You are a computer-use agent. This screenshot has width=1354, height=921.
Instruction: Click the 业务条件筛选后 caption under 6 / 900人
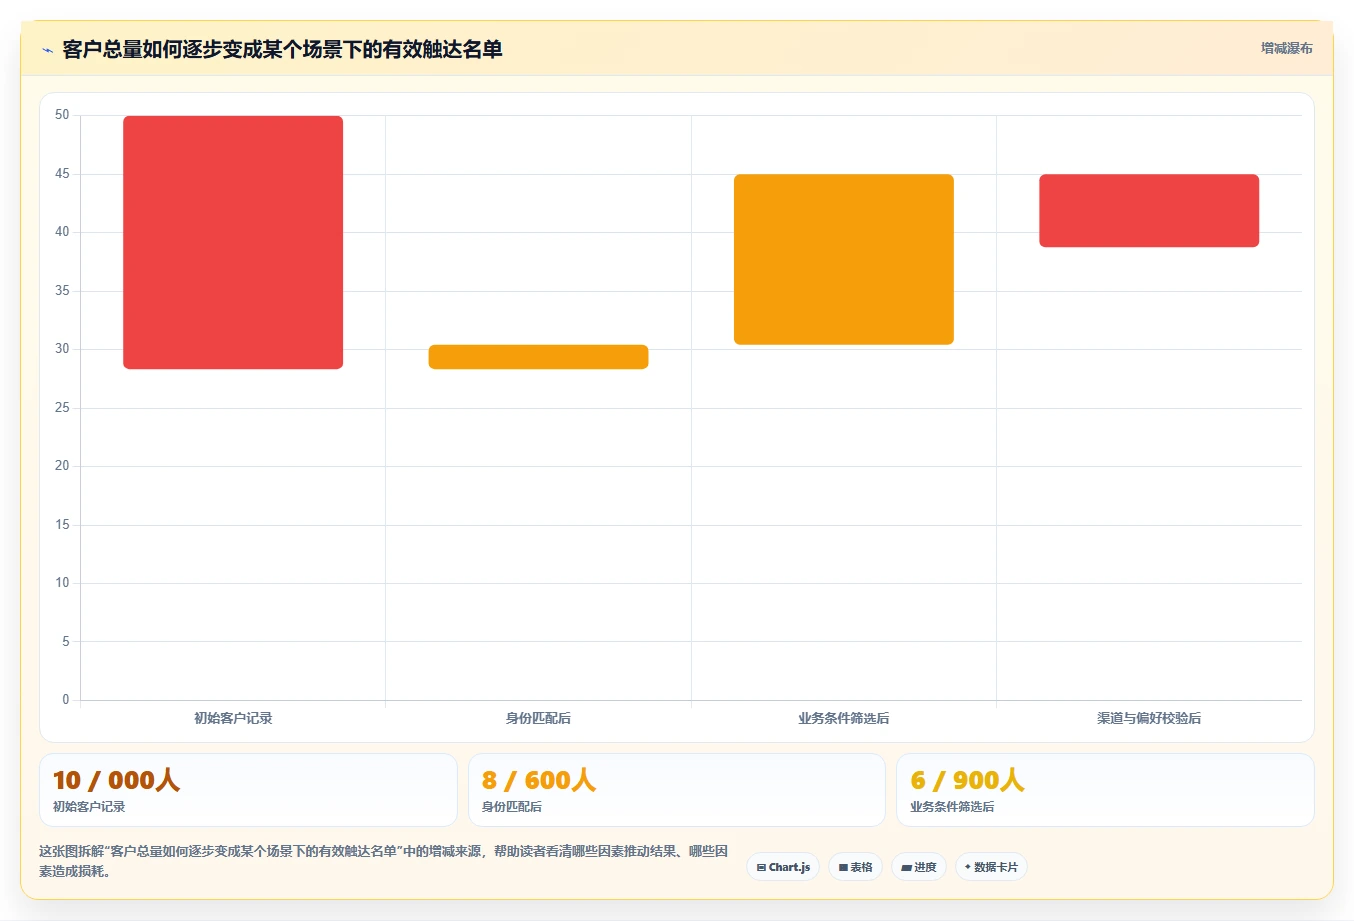click(952, 807)
